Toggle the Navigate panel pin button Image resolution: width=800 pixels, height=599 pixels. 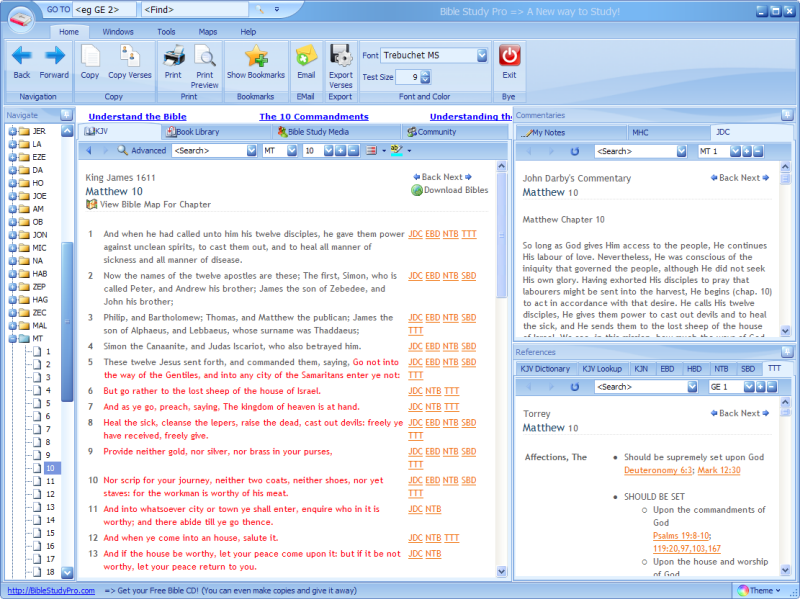click(x=66, y=116)
